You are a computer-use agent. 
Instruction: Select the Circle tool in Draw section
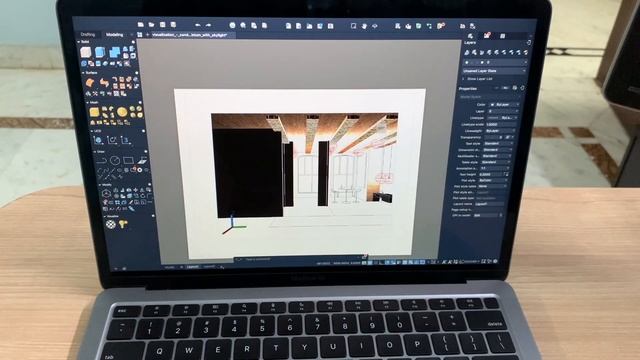[x=115, y=160]
